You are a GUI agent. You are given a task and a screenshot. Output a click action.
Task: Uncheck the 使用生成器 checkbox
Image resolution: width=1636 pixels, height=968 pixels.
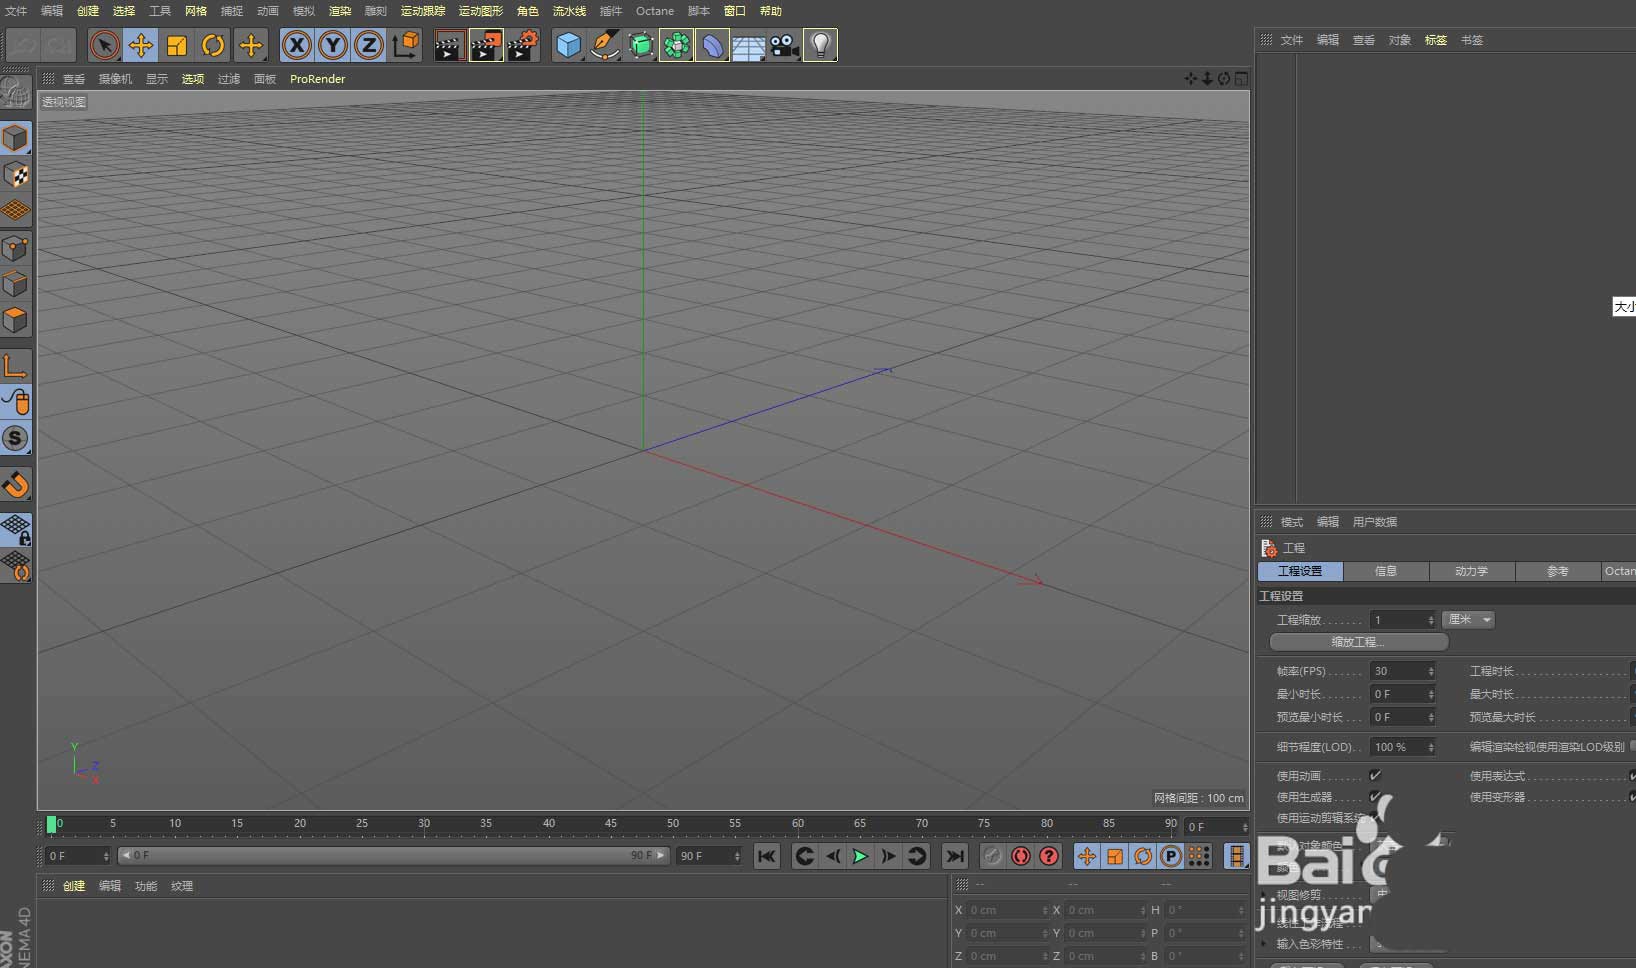pyautogui.click(x=1375, y=797)
